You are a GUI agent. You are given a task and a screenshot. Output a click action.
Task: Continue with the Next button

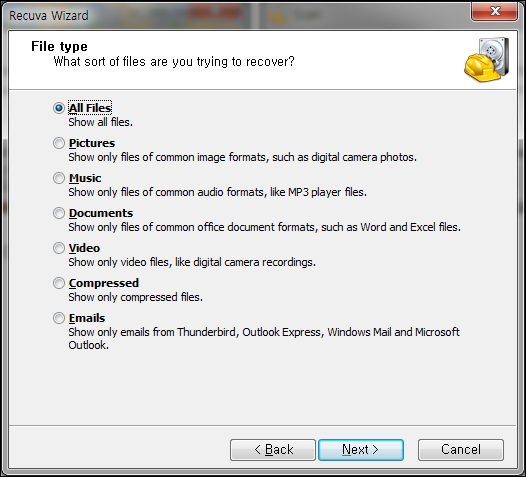[361, 450]
